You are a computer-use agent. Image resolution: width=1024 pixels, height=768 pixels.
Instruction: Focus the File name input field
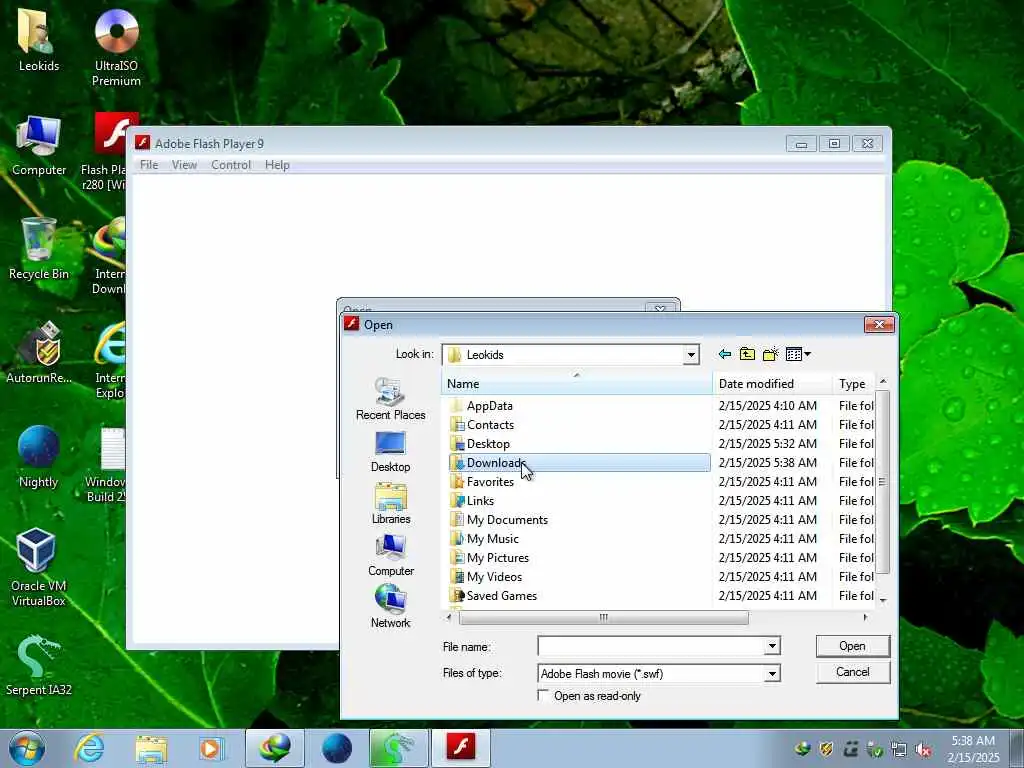point(650,646)
